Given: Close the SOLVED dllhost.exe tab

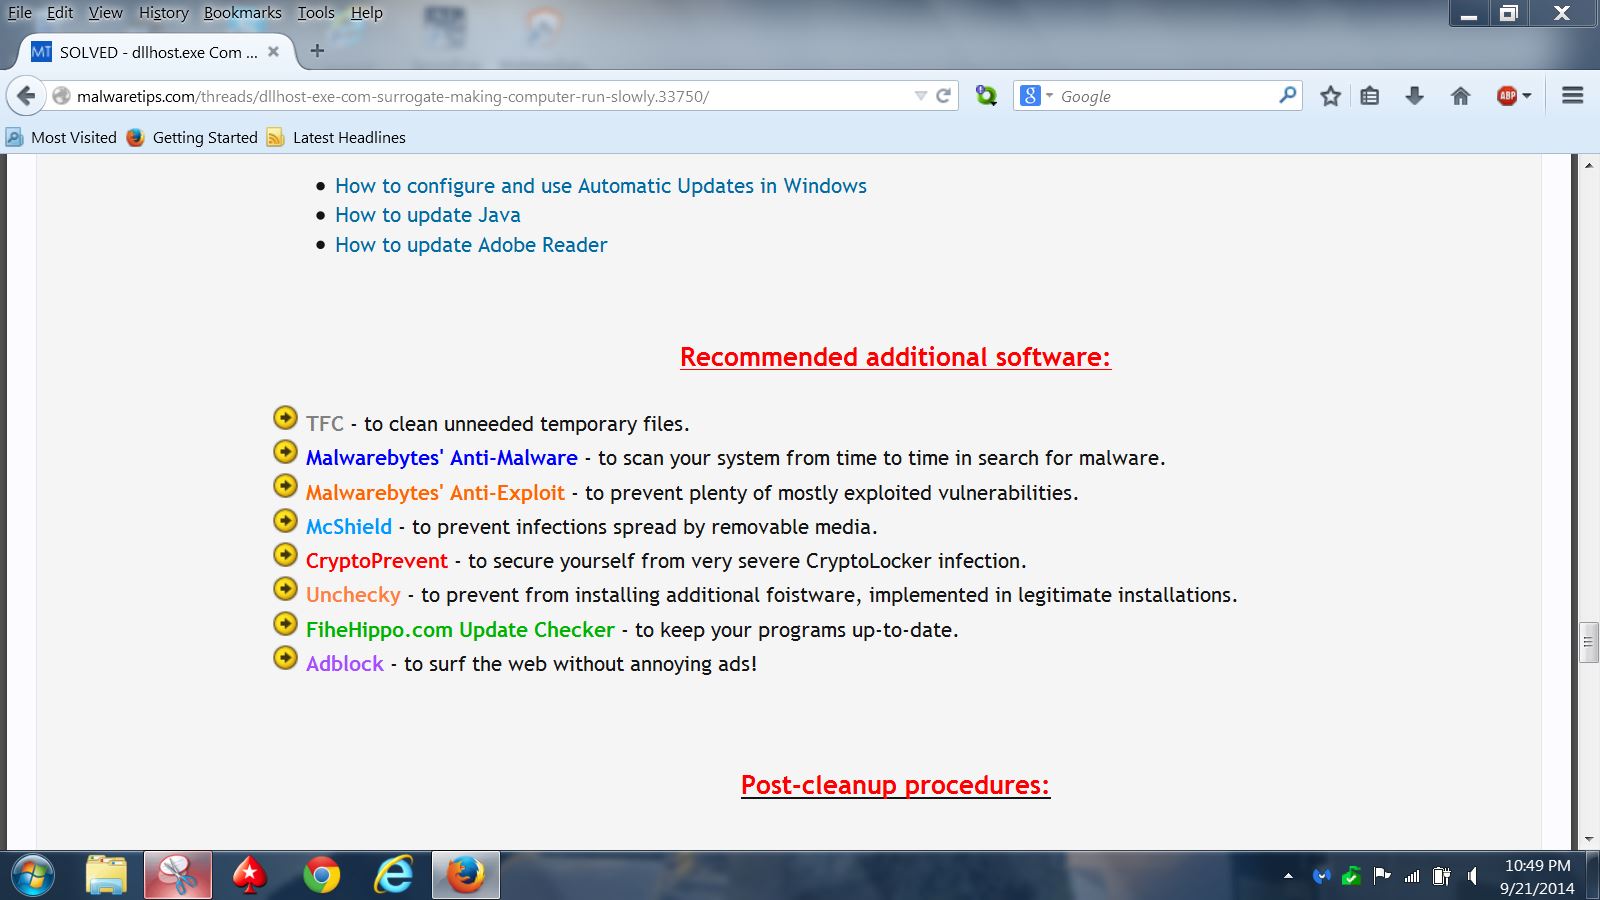Looking at the screenshot, I should (x=273, y=52).
